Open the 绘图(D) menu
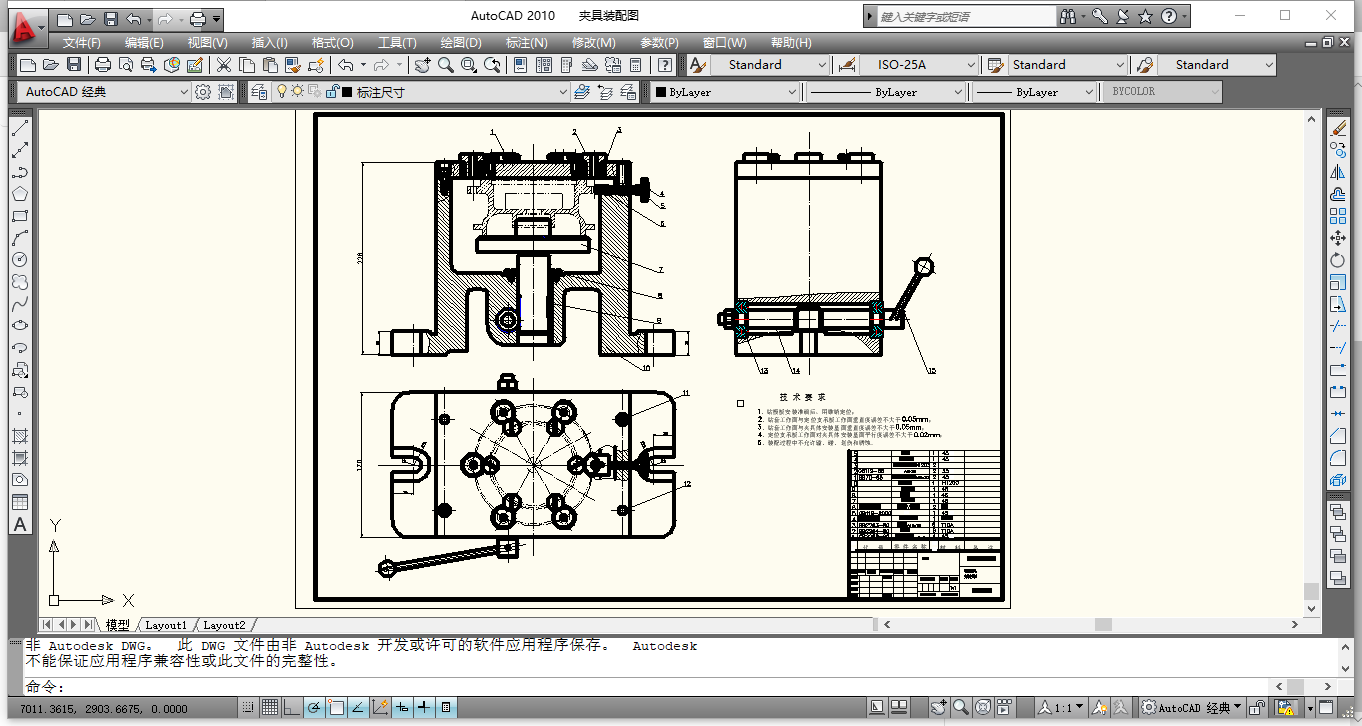The width and height of the screenshot is (1362, 726). pyautogui.click(x=461, y=43)
